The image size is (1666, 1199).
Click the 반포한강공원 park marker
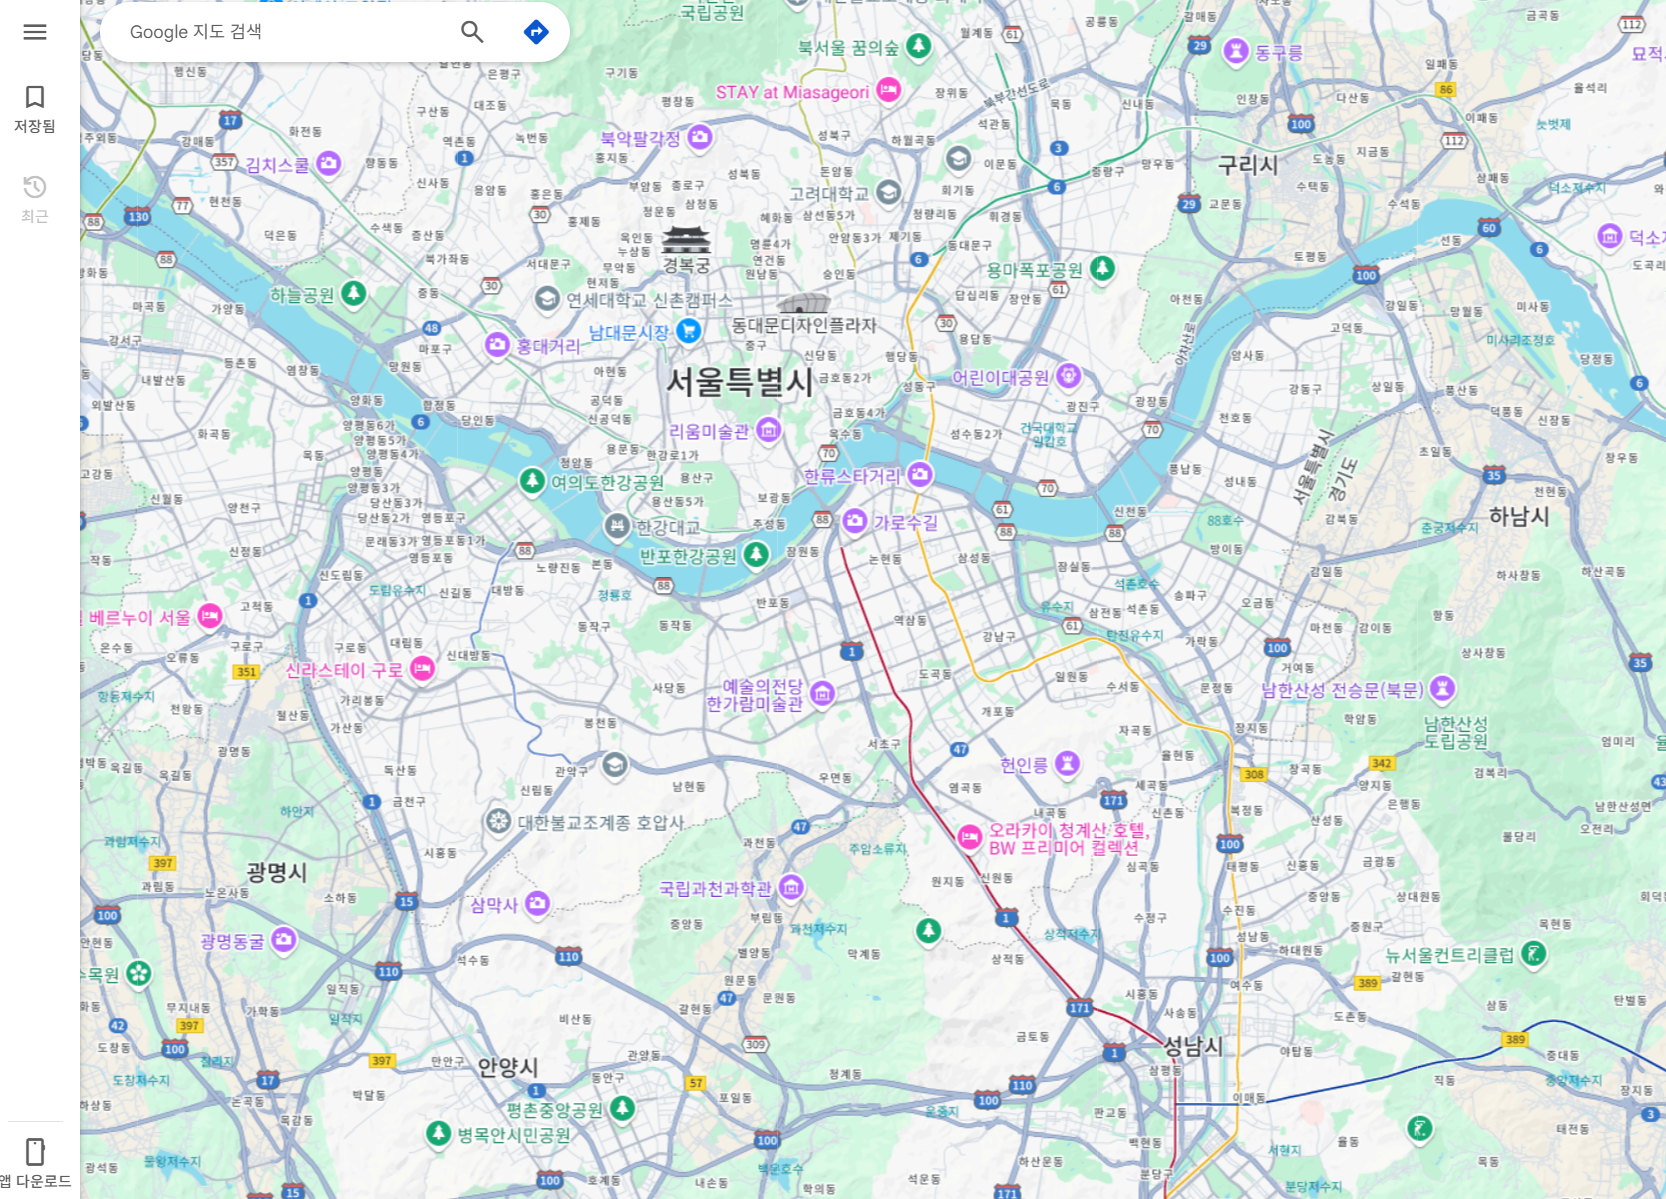point(756,554)
